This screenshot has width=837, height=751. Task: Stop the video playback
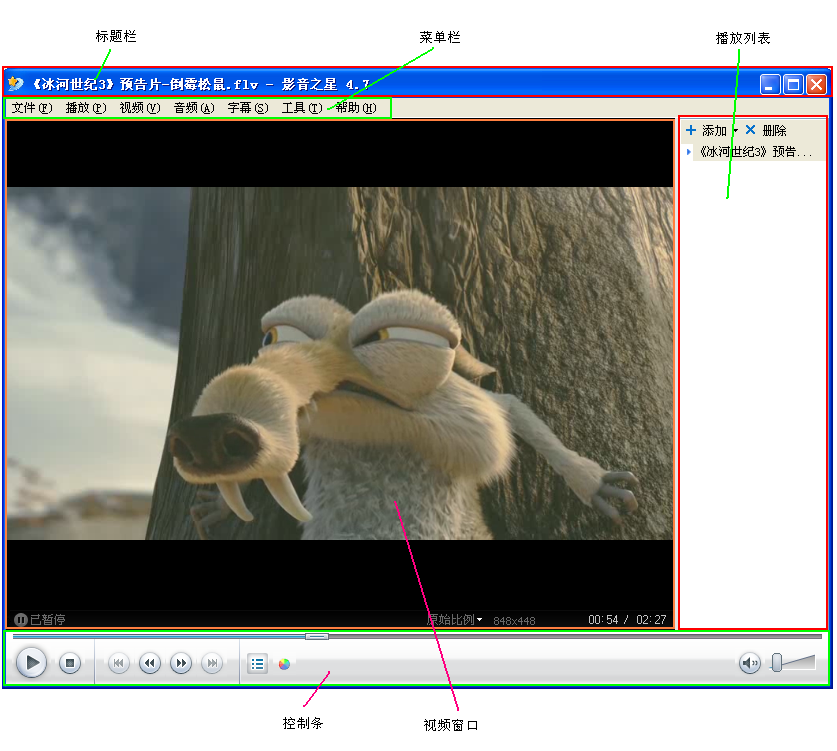point(69,663)
